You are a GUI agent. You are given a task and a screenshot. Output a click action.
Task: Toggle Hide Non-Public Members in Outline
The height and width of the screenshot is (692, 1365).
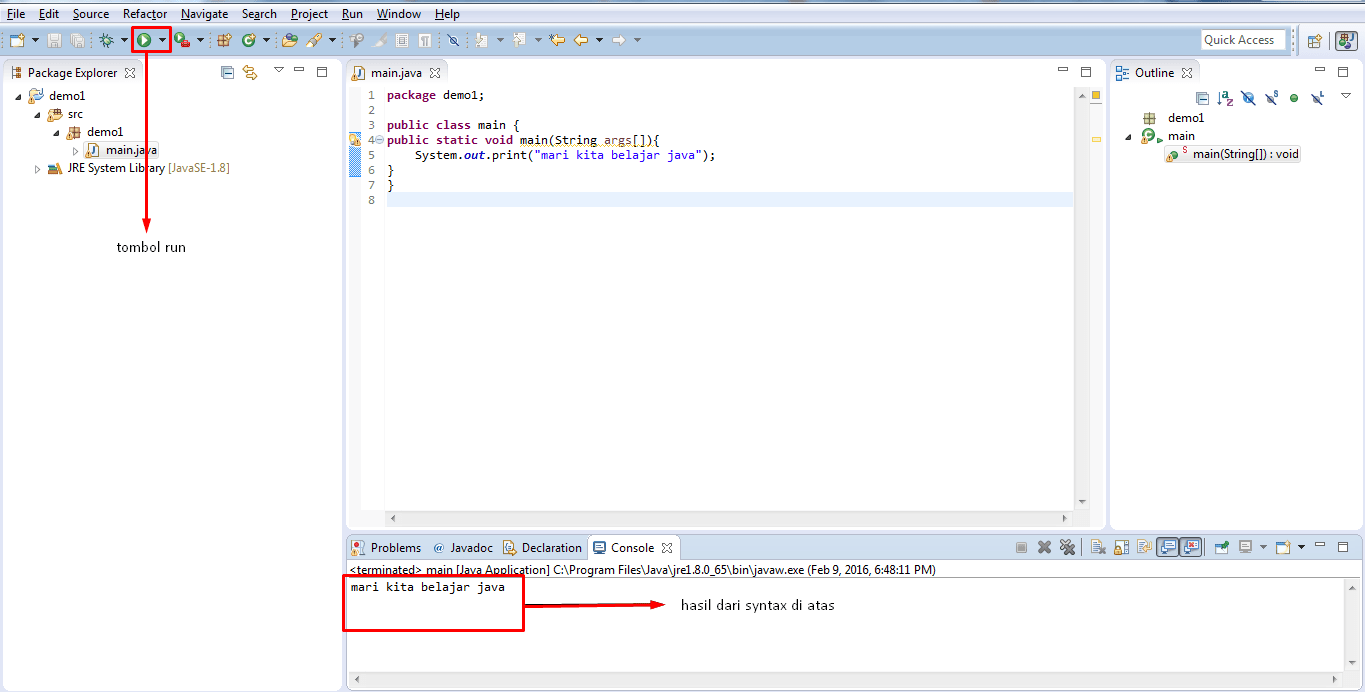click(x=1294, y=98)
